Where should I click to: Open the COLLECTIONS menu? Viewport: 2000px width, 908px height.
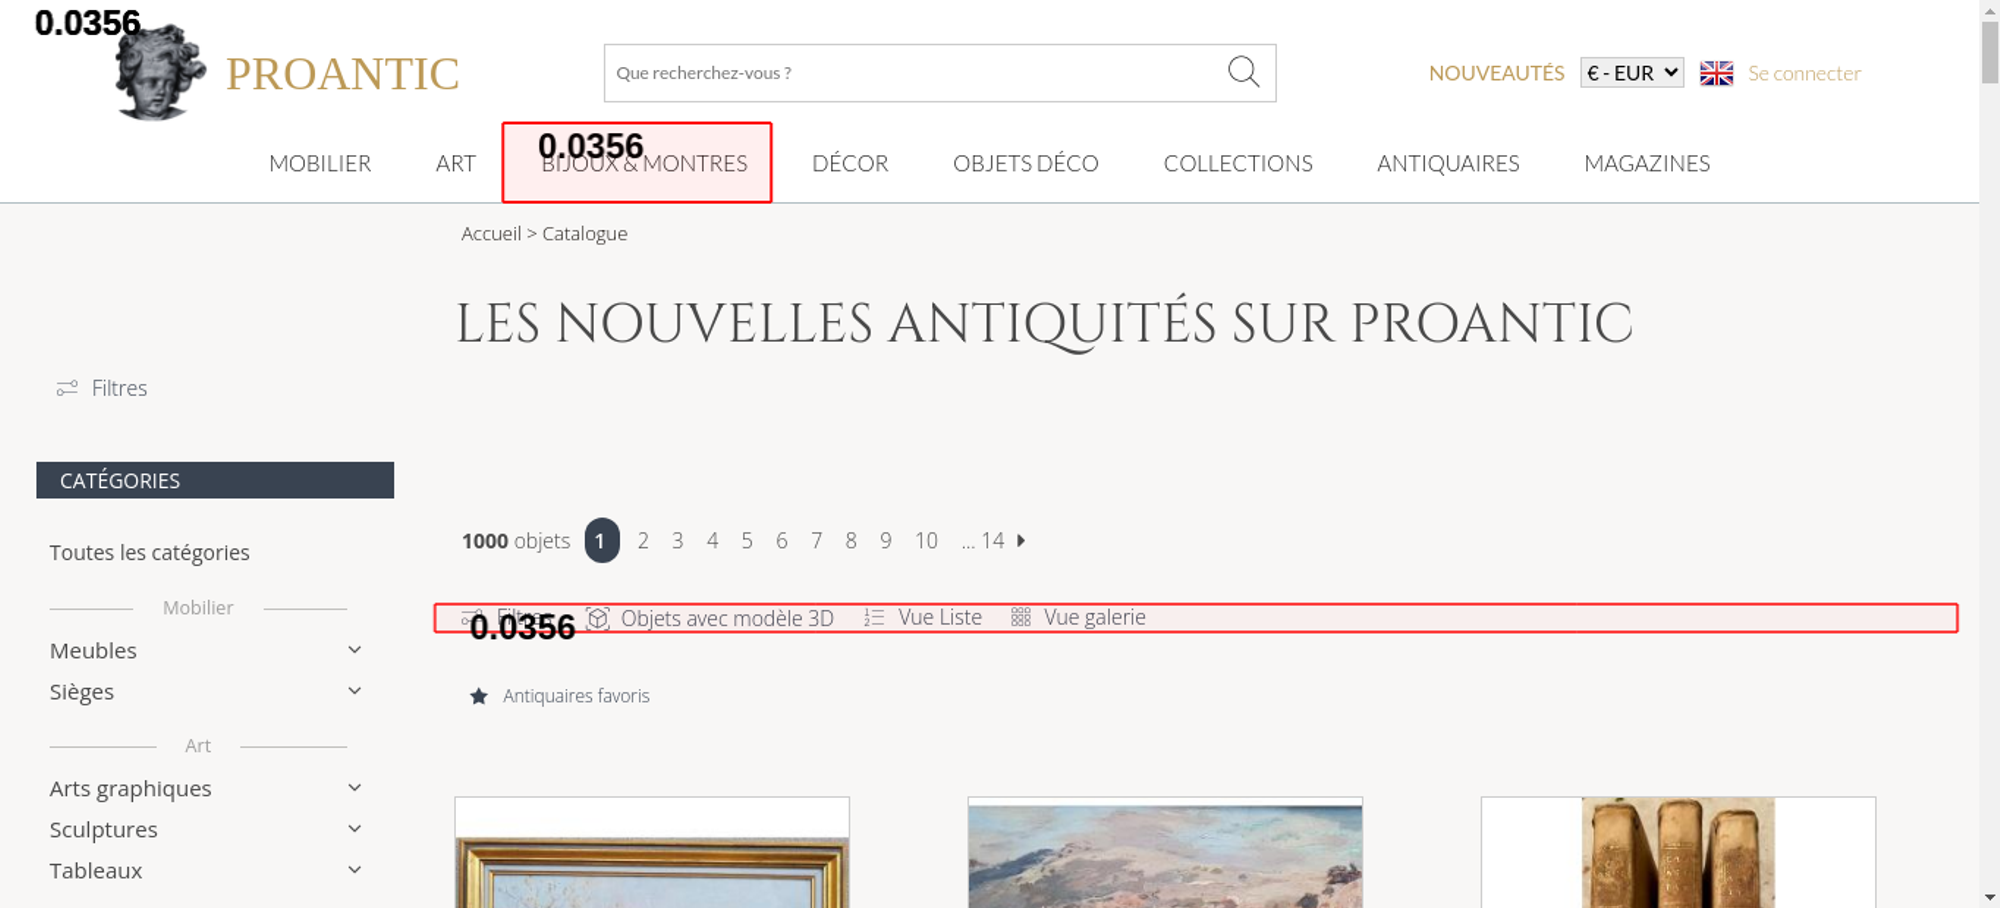(x=1238, y=163)
